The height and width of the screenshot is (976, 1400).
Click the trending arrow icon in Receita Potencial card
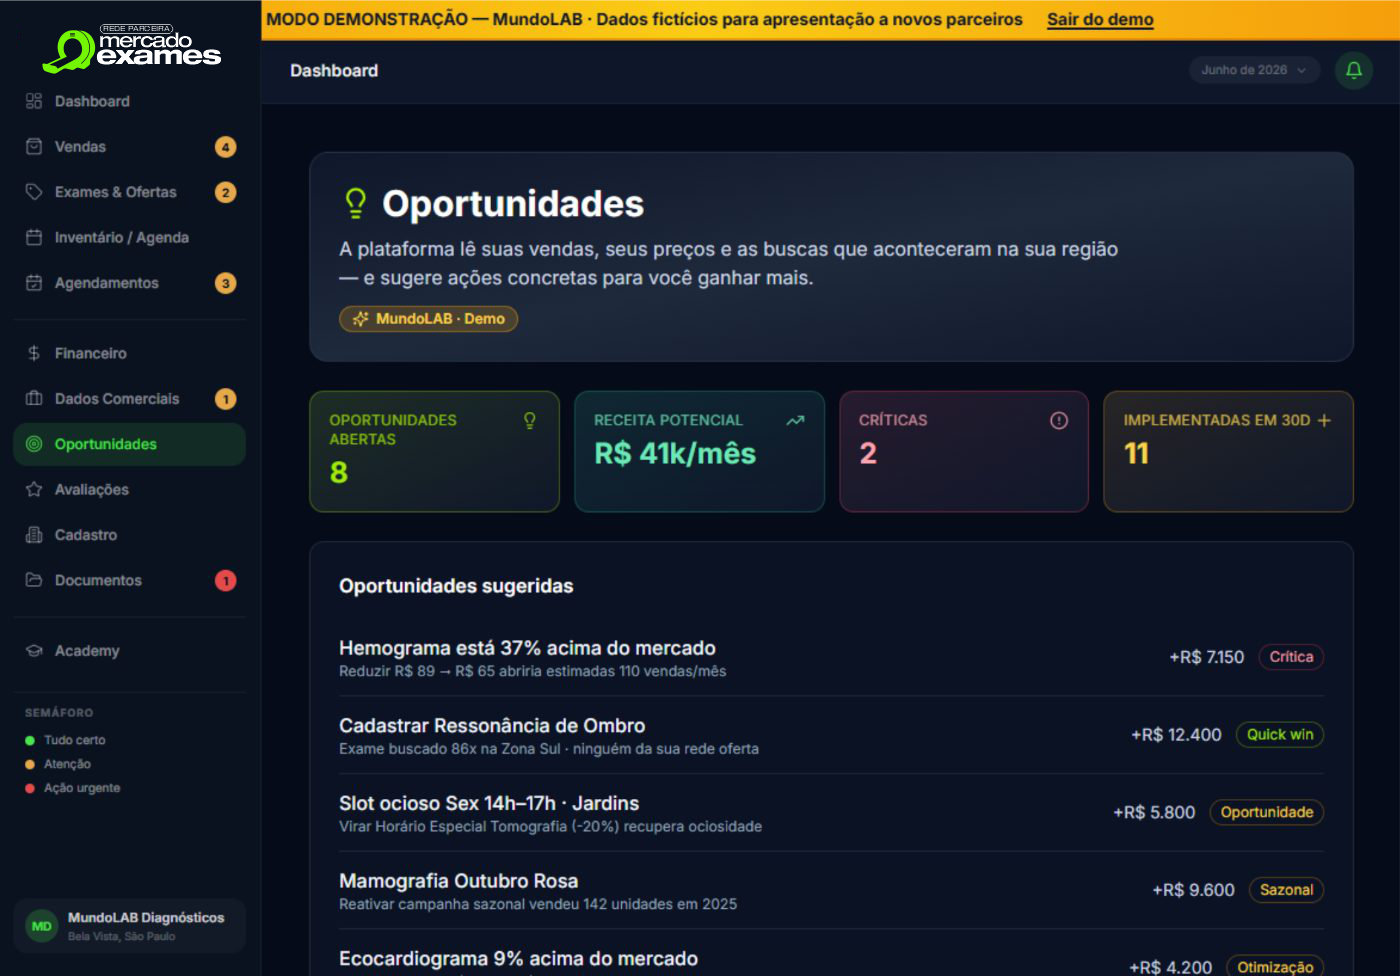[x=795, y=420]
